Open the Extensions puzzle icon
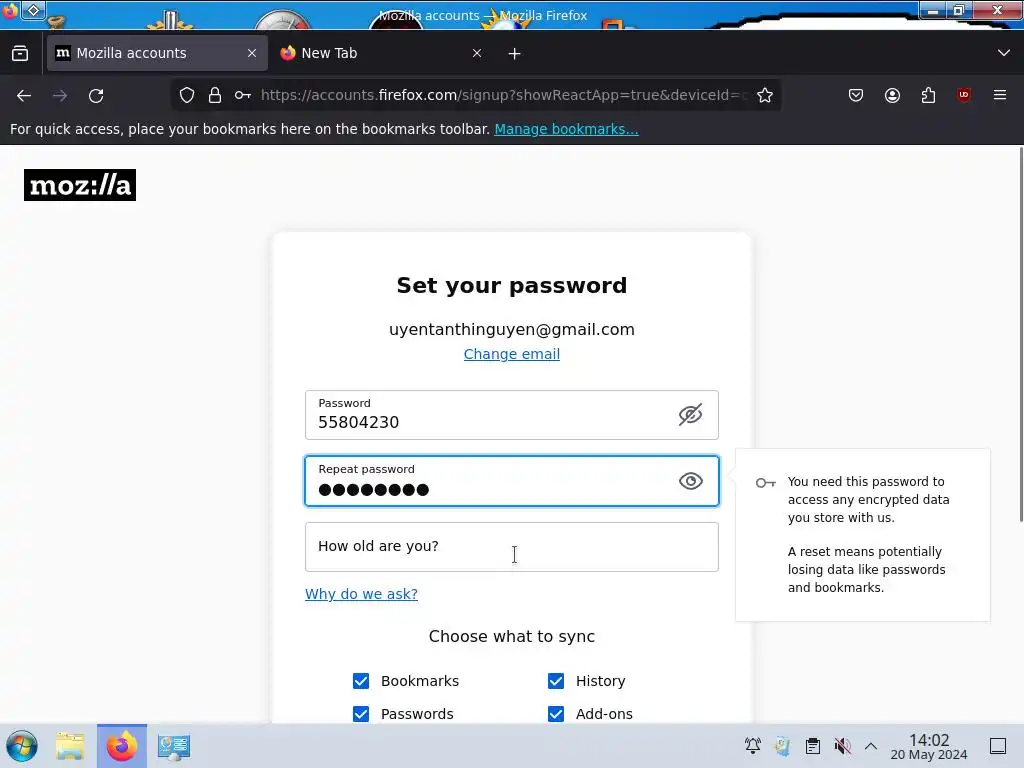The image size is (1024, 768). (928, 95)
